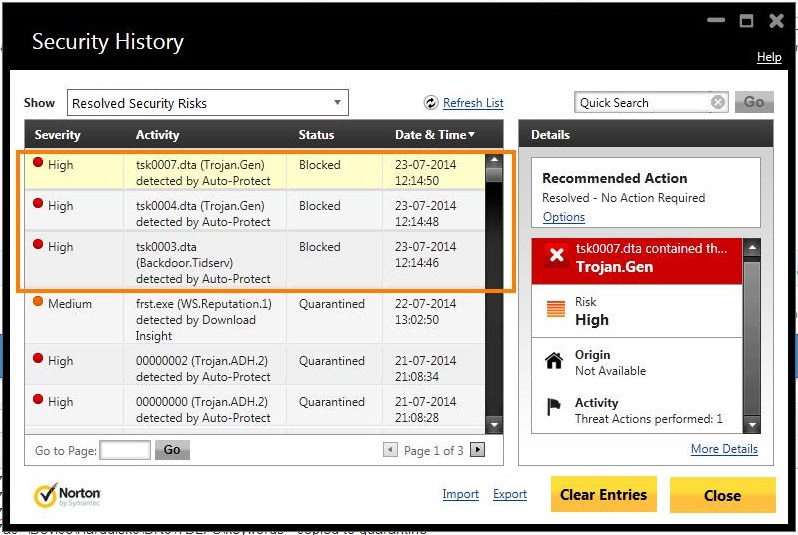Viewport: 798px width, 535px height.
Task: Click the Status column header
Action: click(x=316, y=135)
